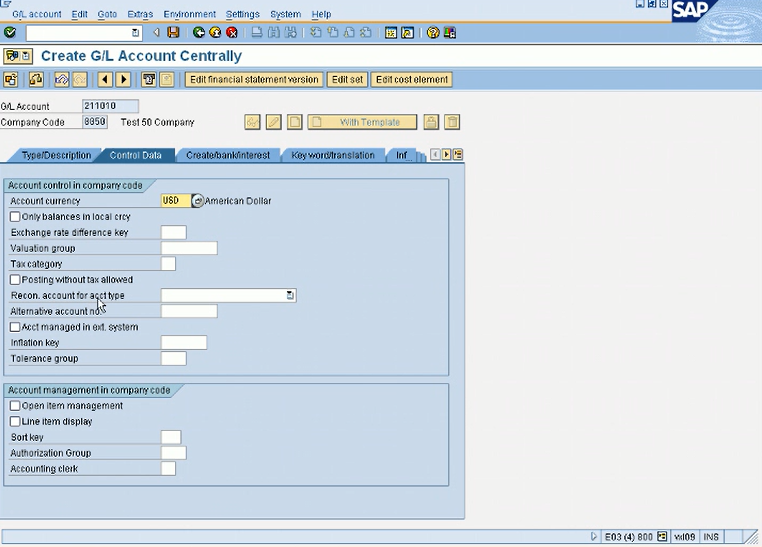Open Customize Local Layout icon
762x547 pixels.
[450, 33]
